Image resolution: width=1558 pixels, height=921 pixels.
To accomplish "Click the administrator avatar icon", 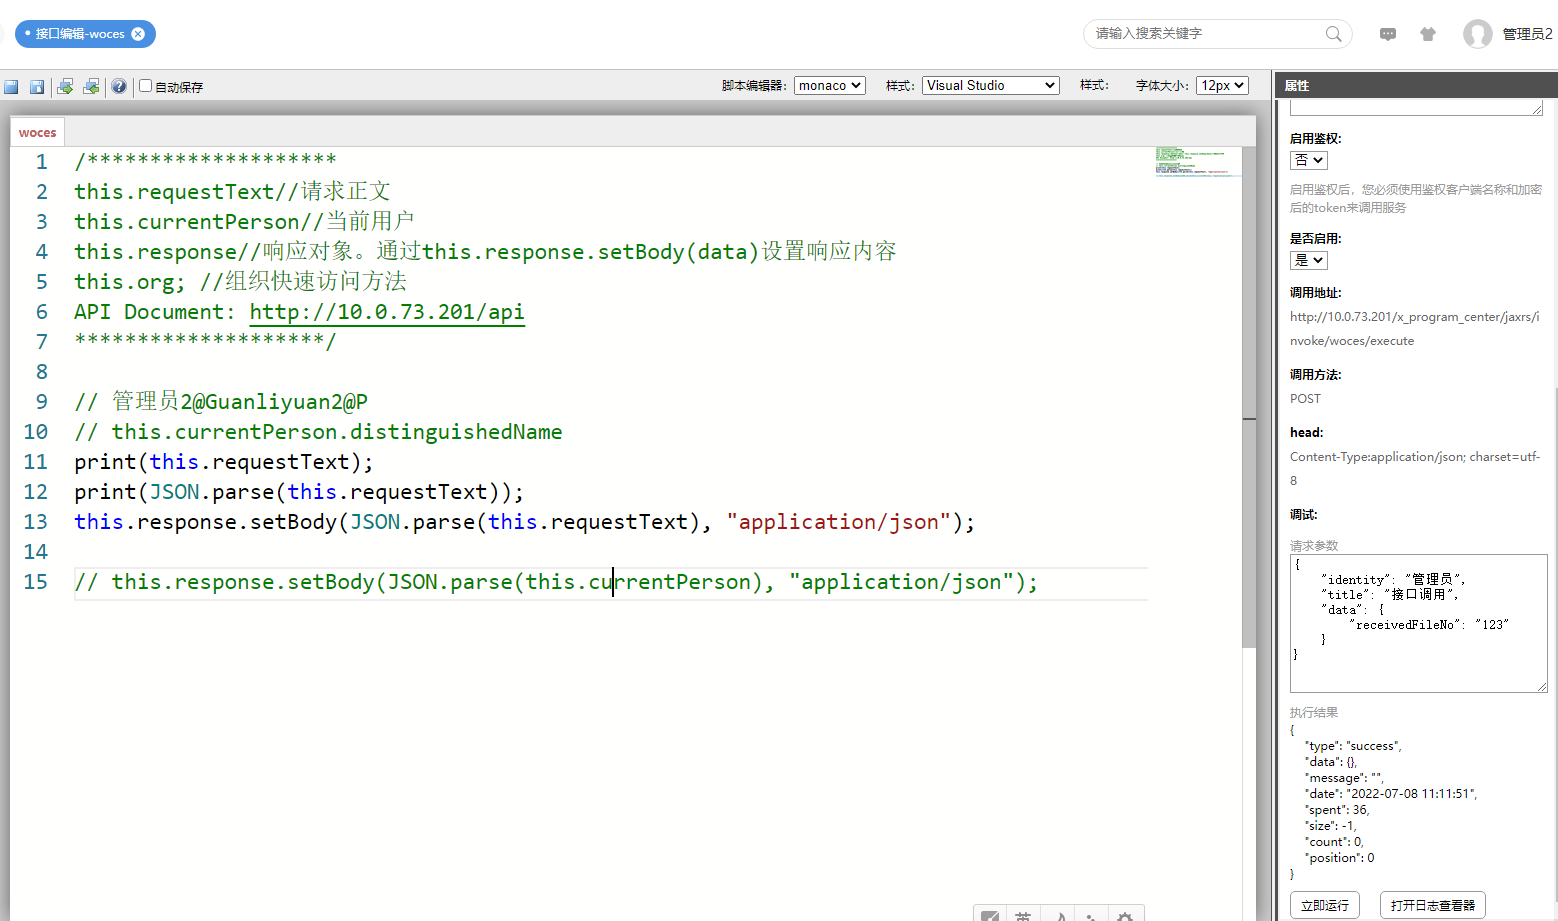I will pyautogui.click(x=1477, y=34).
